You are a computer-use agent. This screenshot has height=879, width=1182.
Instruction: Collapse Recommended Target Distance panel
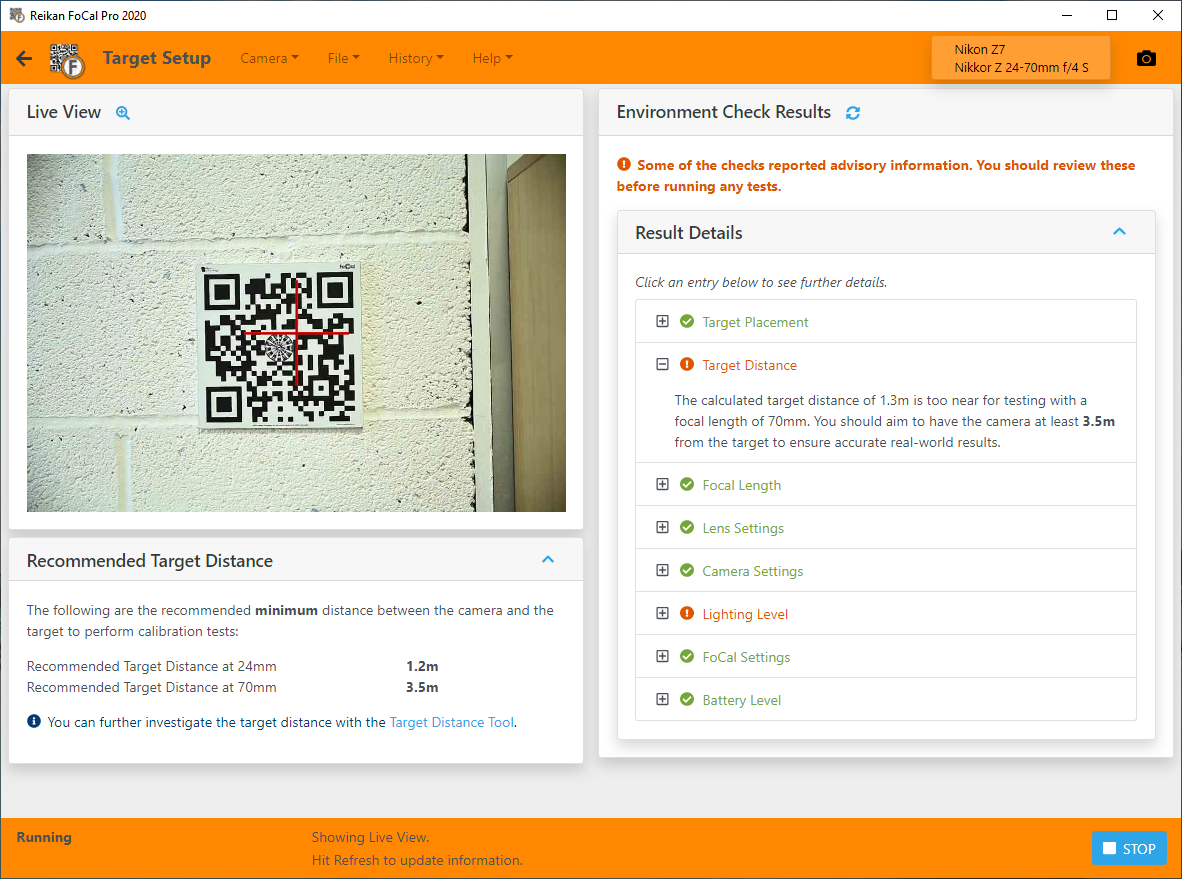click(548, 559)
